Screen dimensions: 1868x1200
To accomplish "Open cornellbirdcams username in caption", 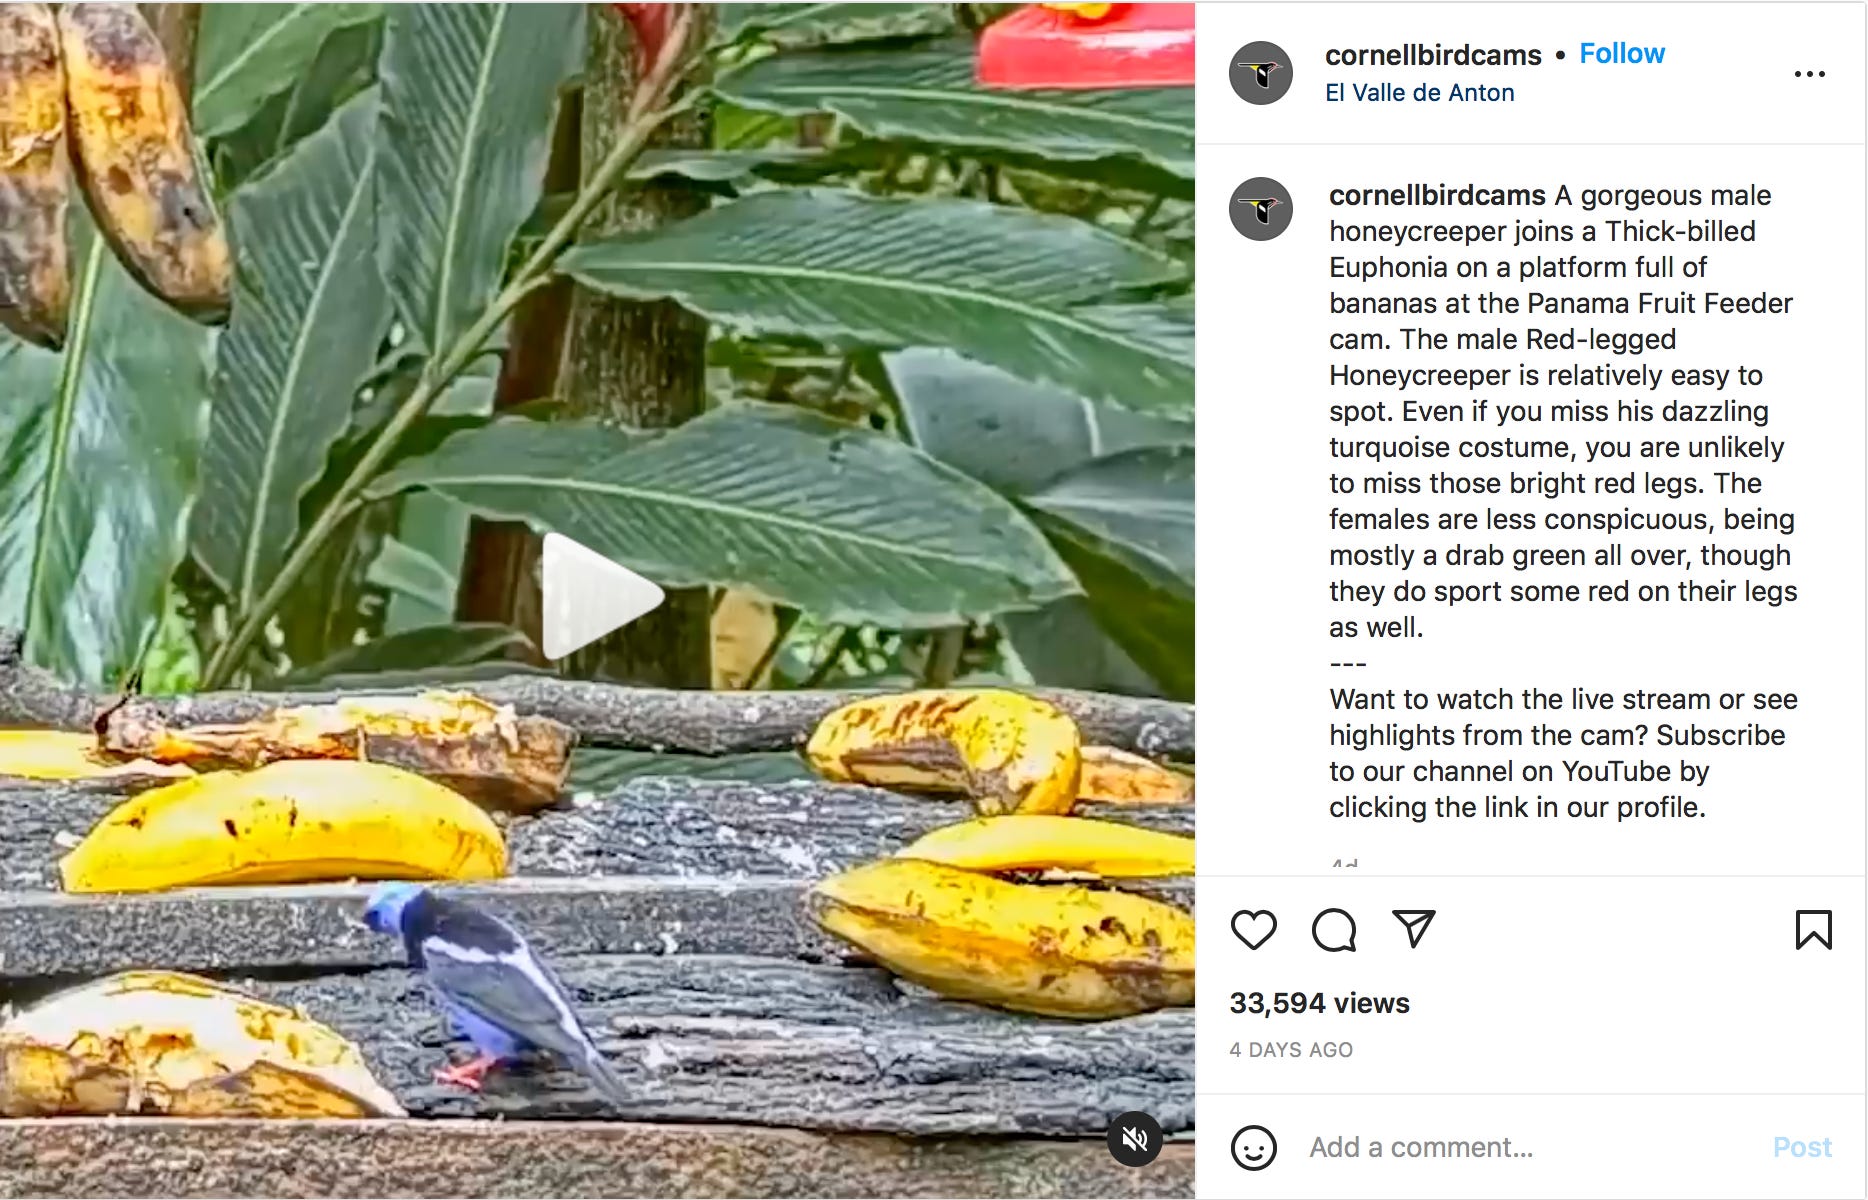I will click(x=1437, y=195).
